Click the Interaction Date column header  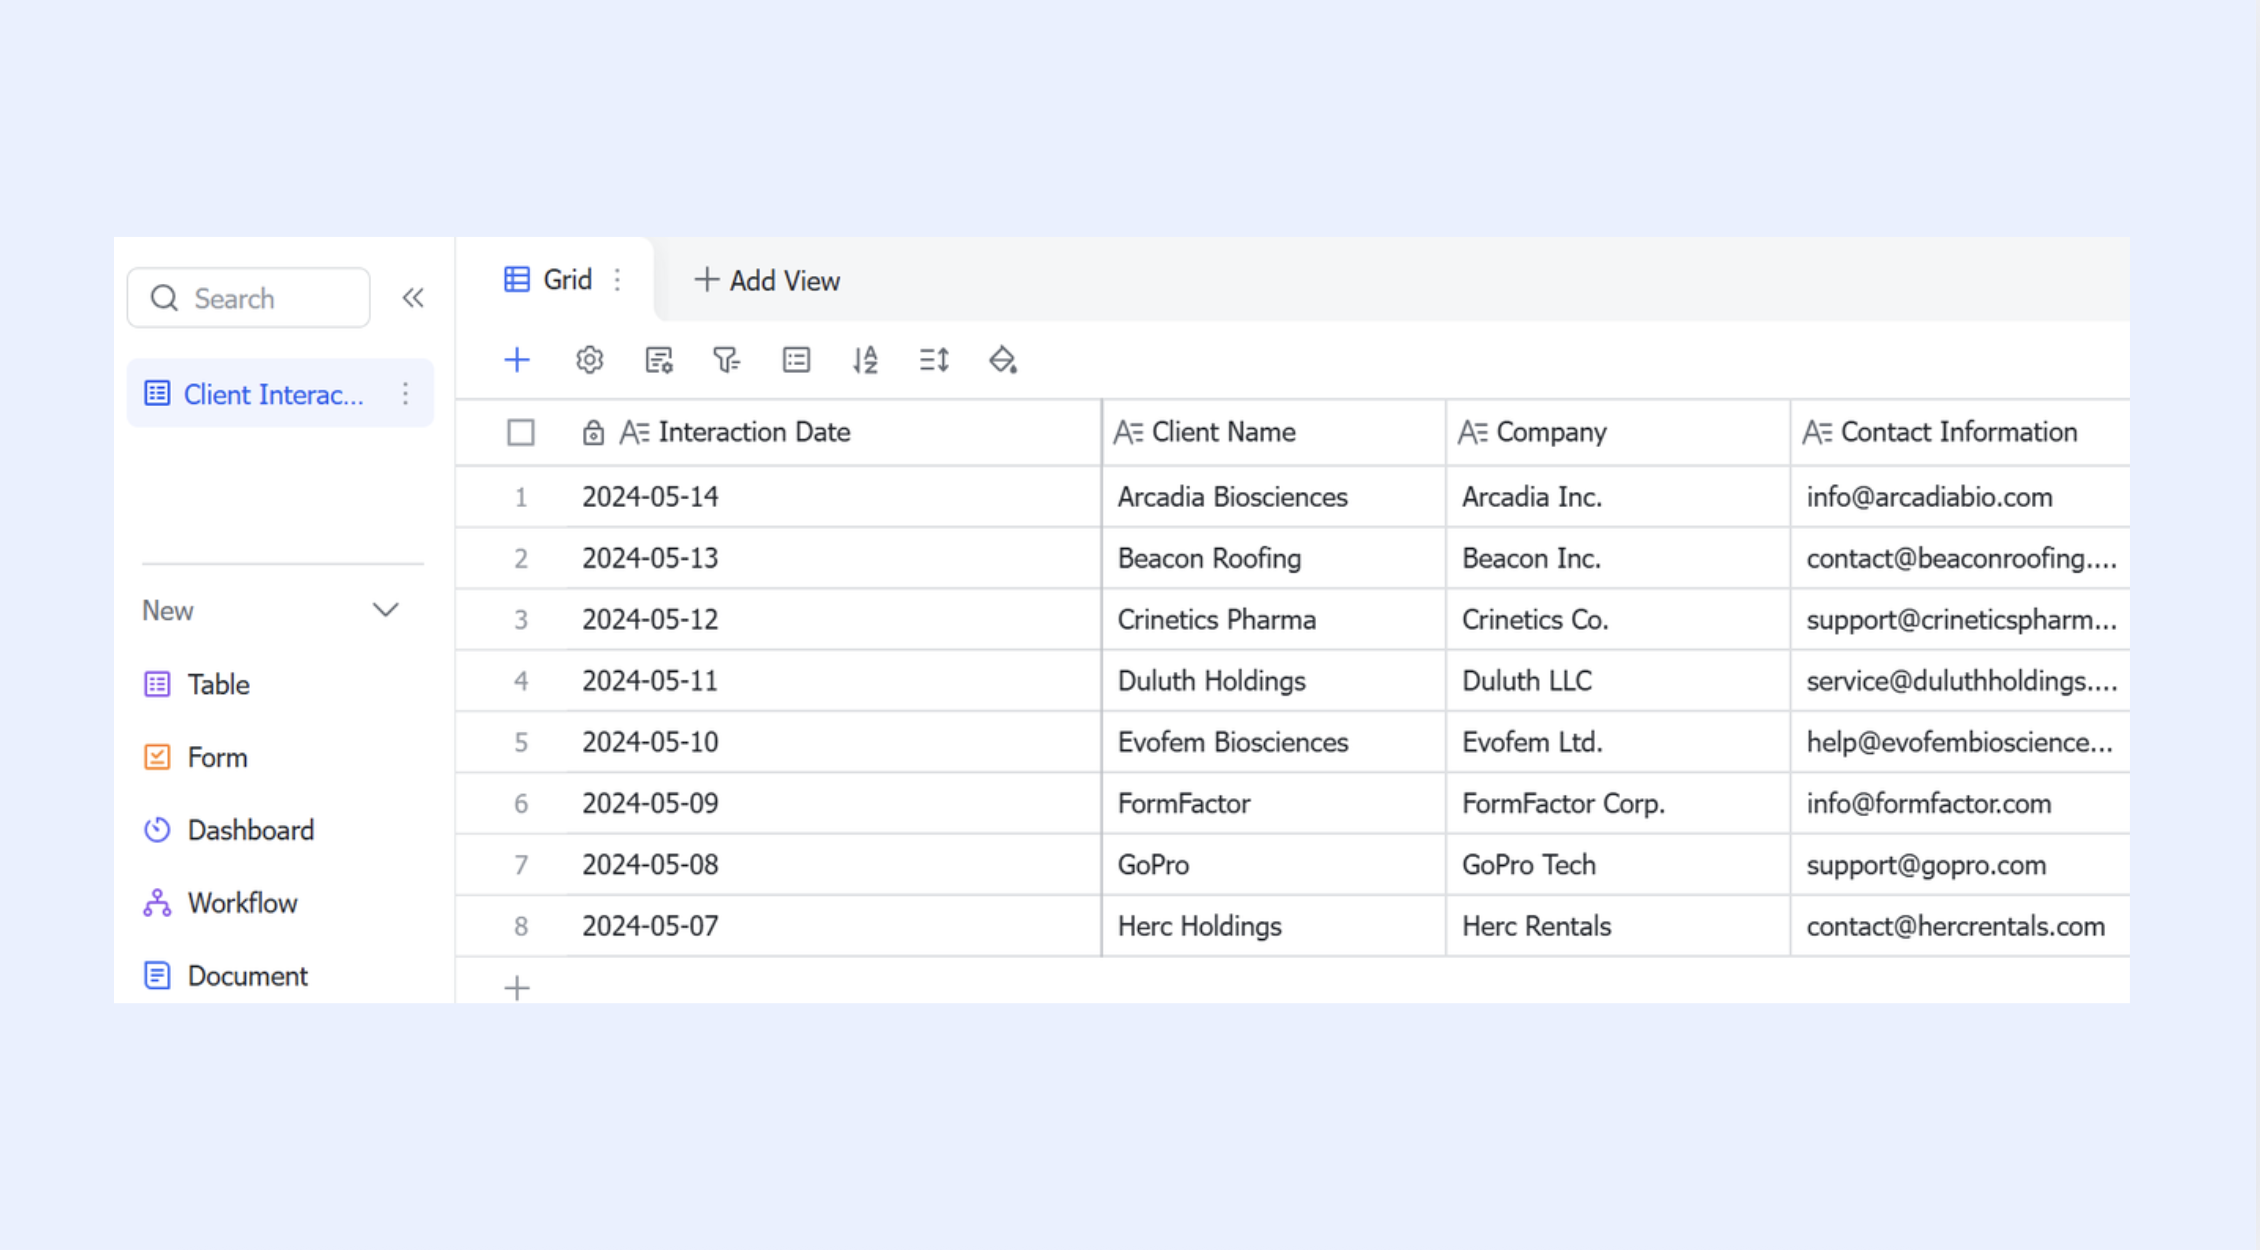coord(833,432)
